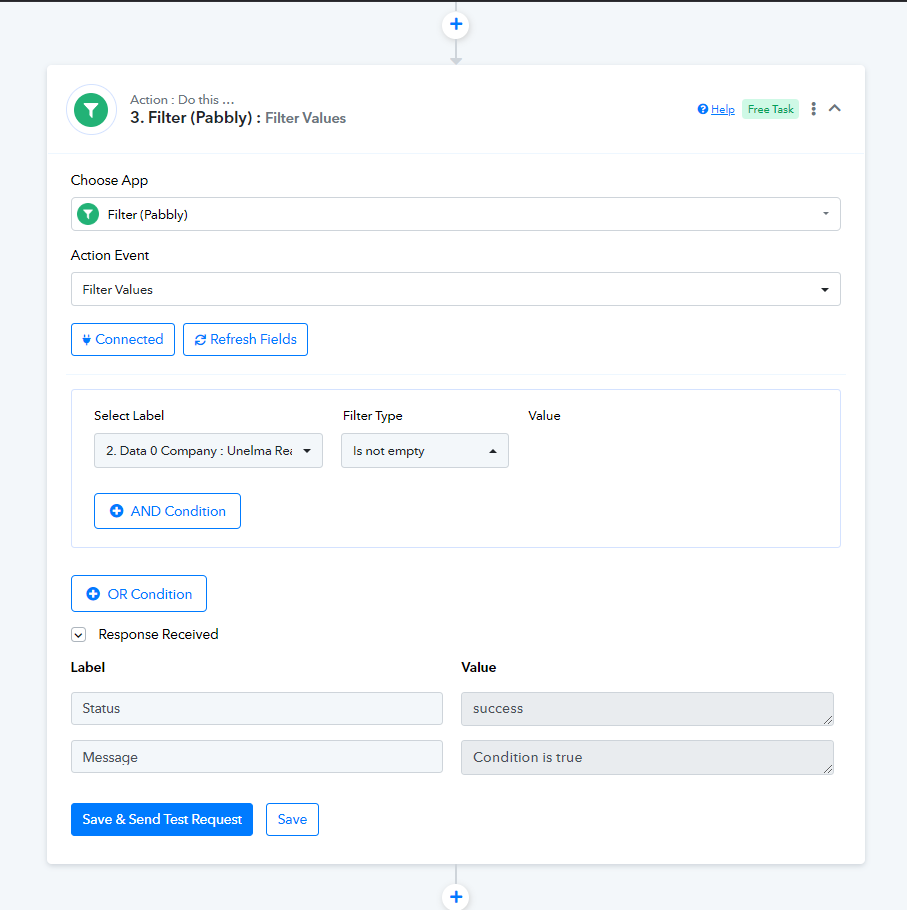Image resolution: width=907 pixels, height=910 pixels.
Task: Click the Free Task badge
Action: coord(770,109)
